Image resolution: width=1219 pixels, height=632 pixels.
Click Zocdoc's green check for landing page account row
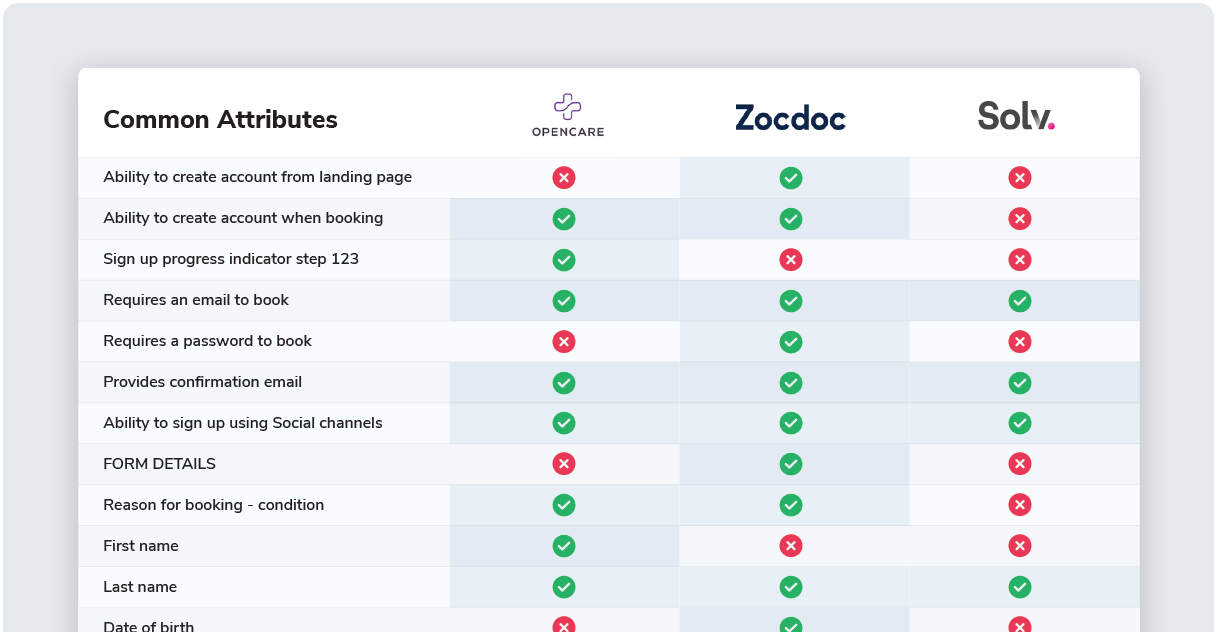click(x=791, y=178)
